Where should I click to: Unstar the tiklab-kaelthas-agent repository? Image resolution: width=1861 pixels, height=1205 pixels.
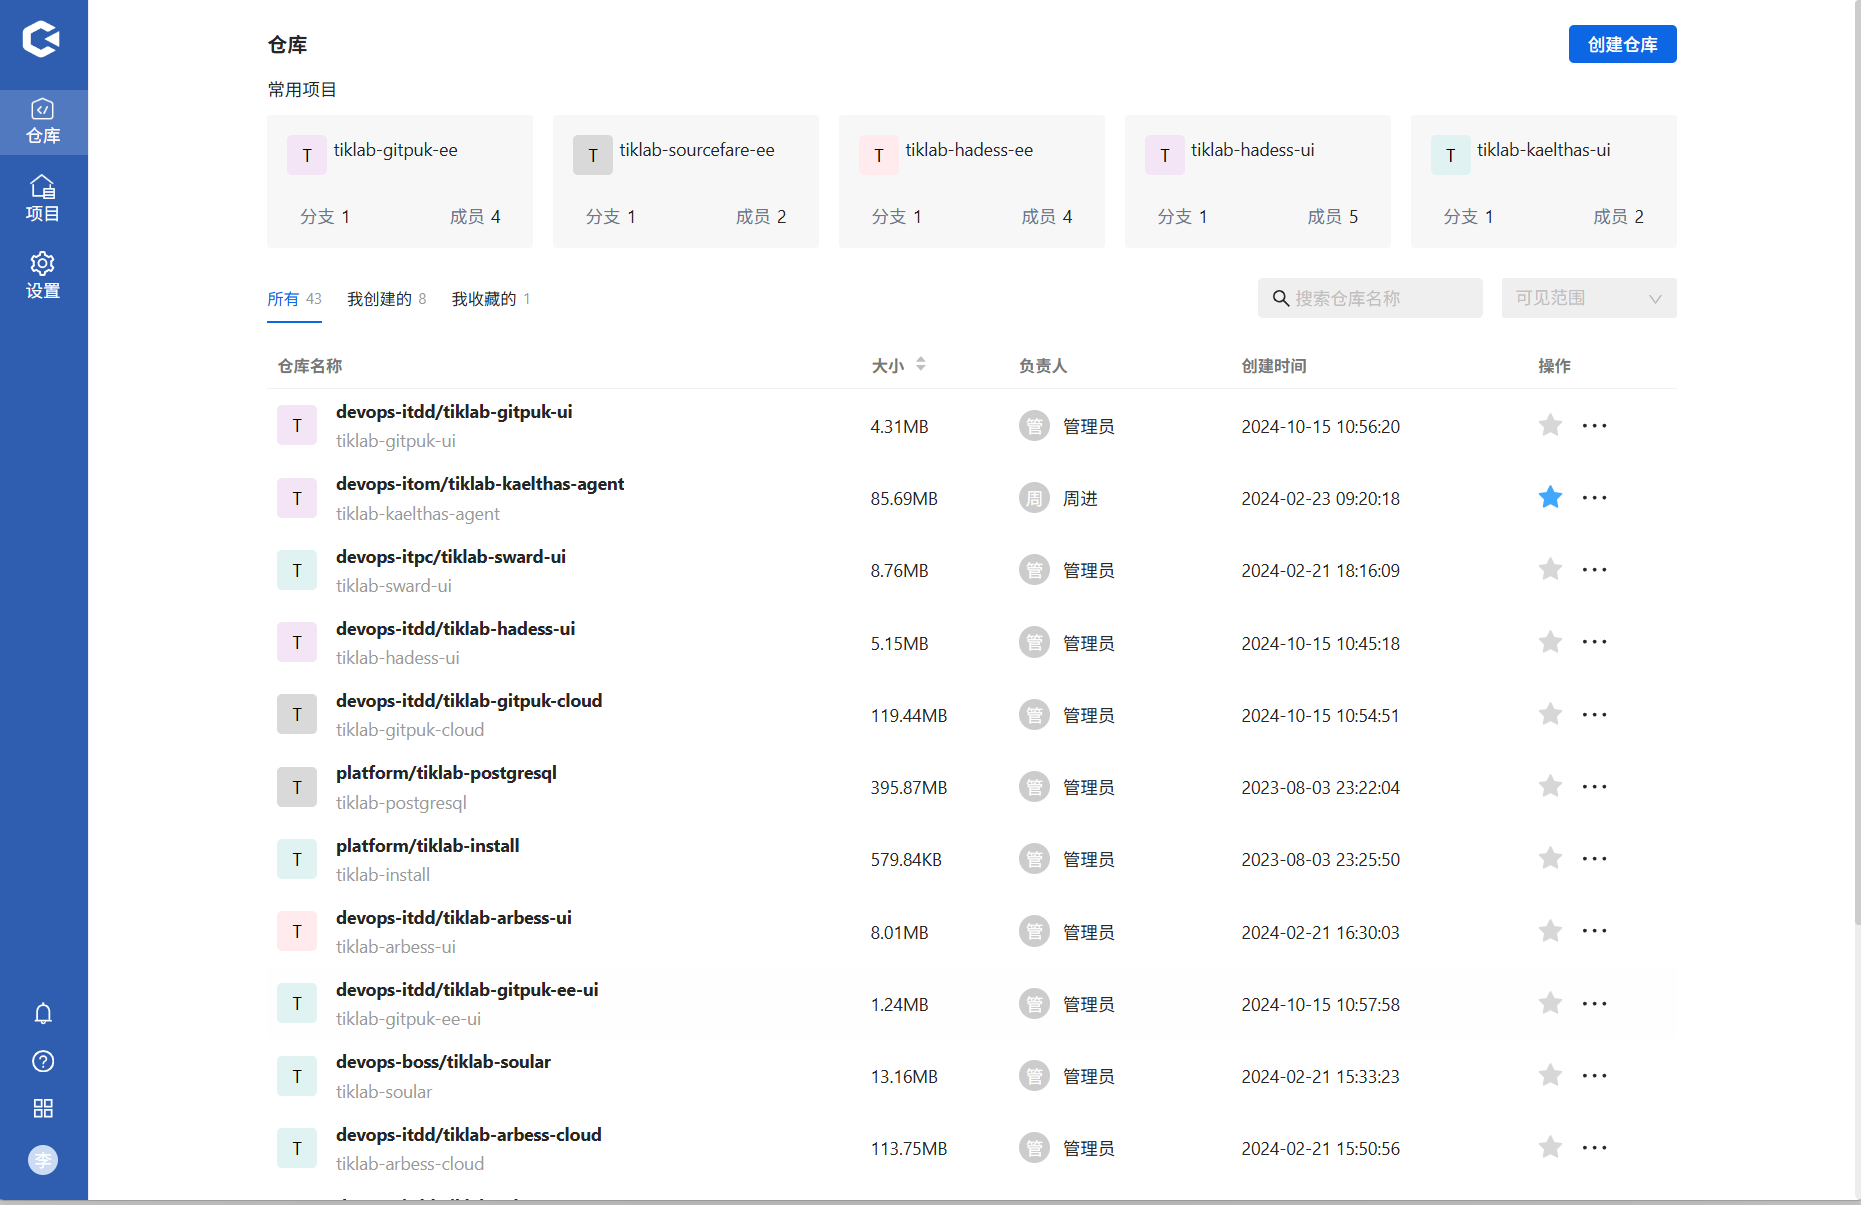pos(1550,498)
